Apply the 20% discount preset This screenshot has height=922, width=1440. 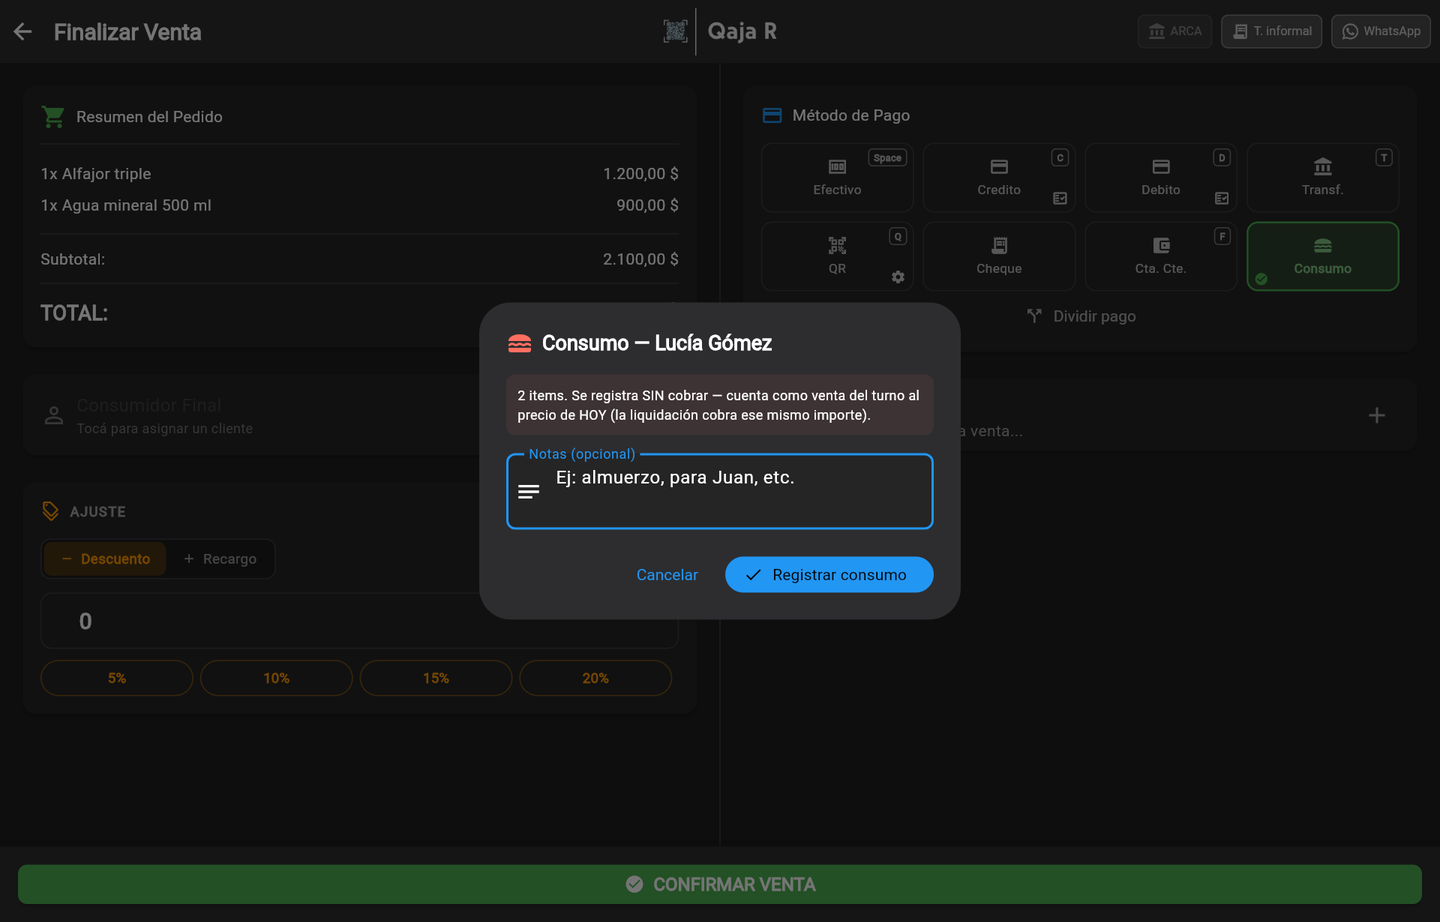[x=595, y=678]
